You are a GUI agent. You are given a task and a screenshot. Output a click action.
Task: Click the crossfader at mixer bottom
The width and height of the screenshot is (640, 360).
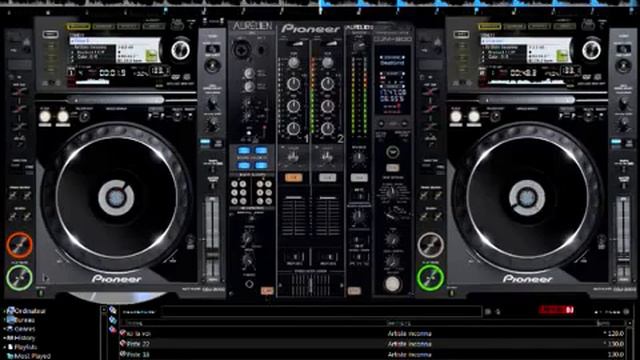coord(311,284)
